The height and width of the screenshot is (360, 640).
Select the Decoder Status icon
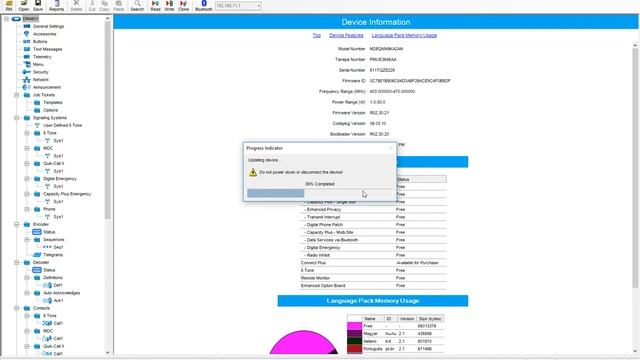click(x=37, y=270)
